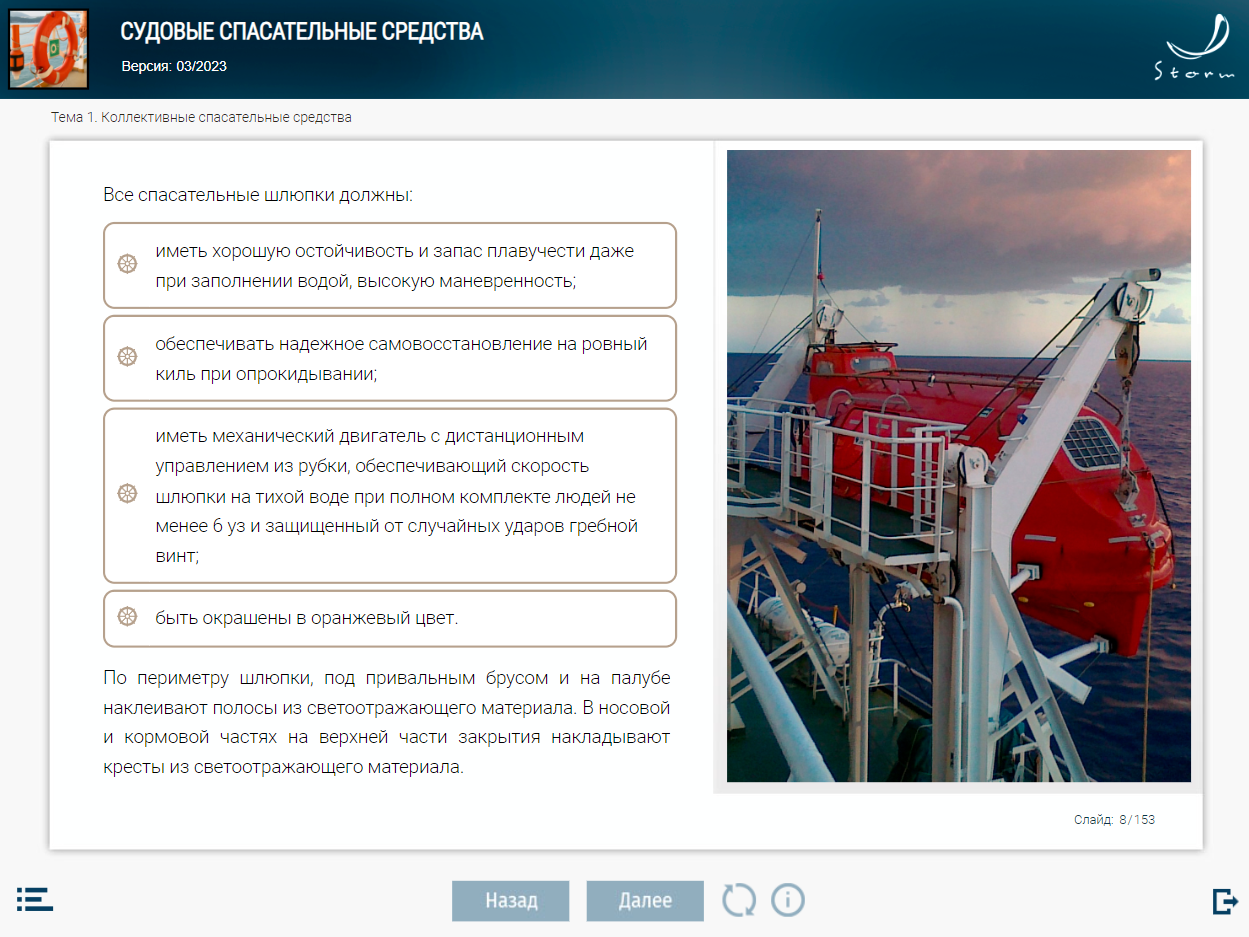Select the card about механический двигатель
The image size is (1249, 937).
point(390,495)
